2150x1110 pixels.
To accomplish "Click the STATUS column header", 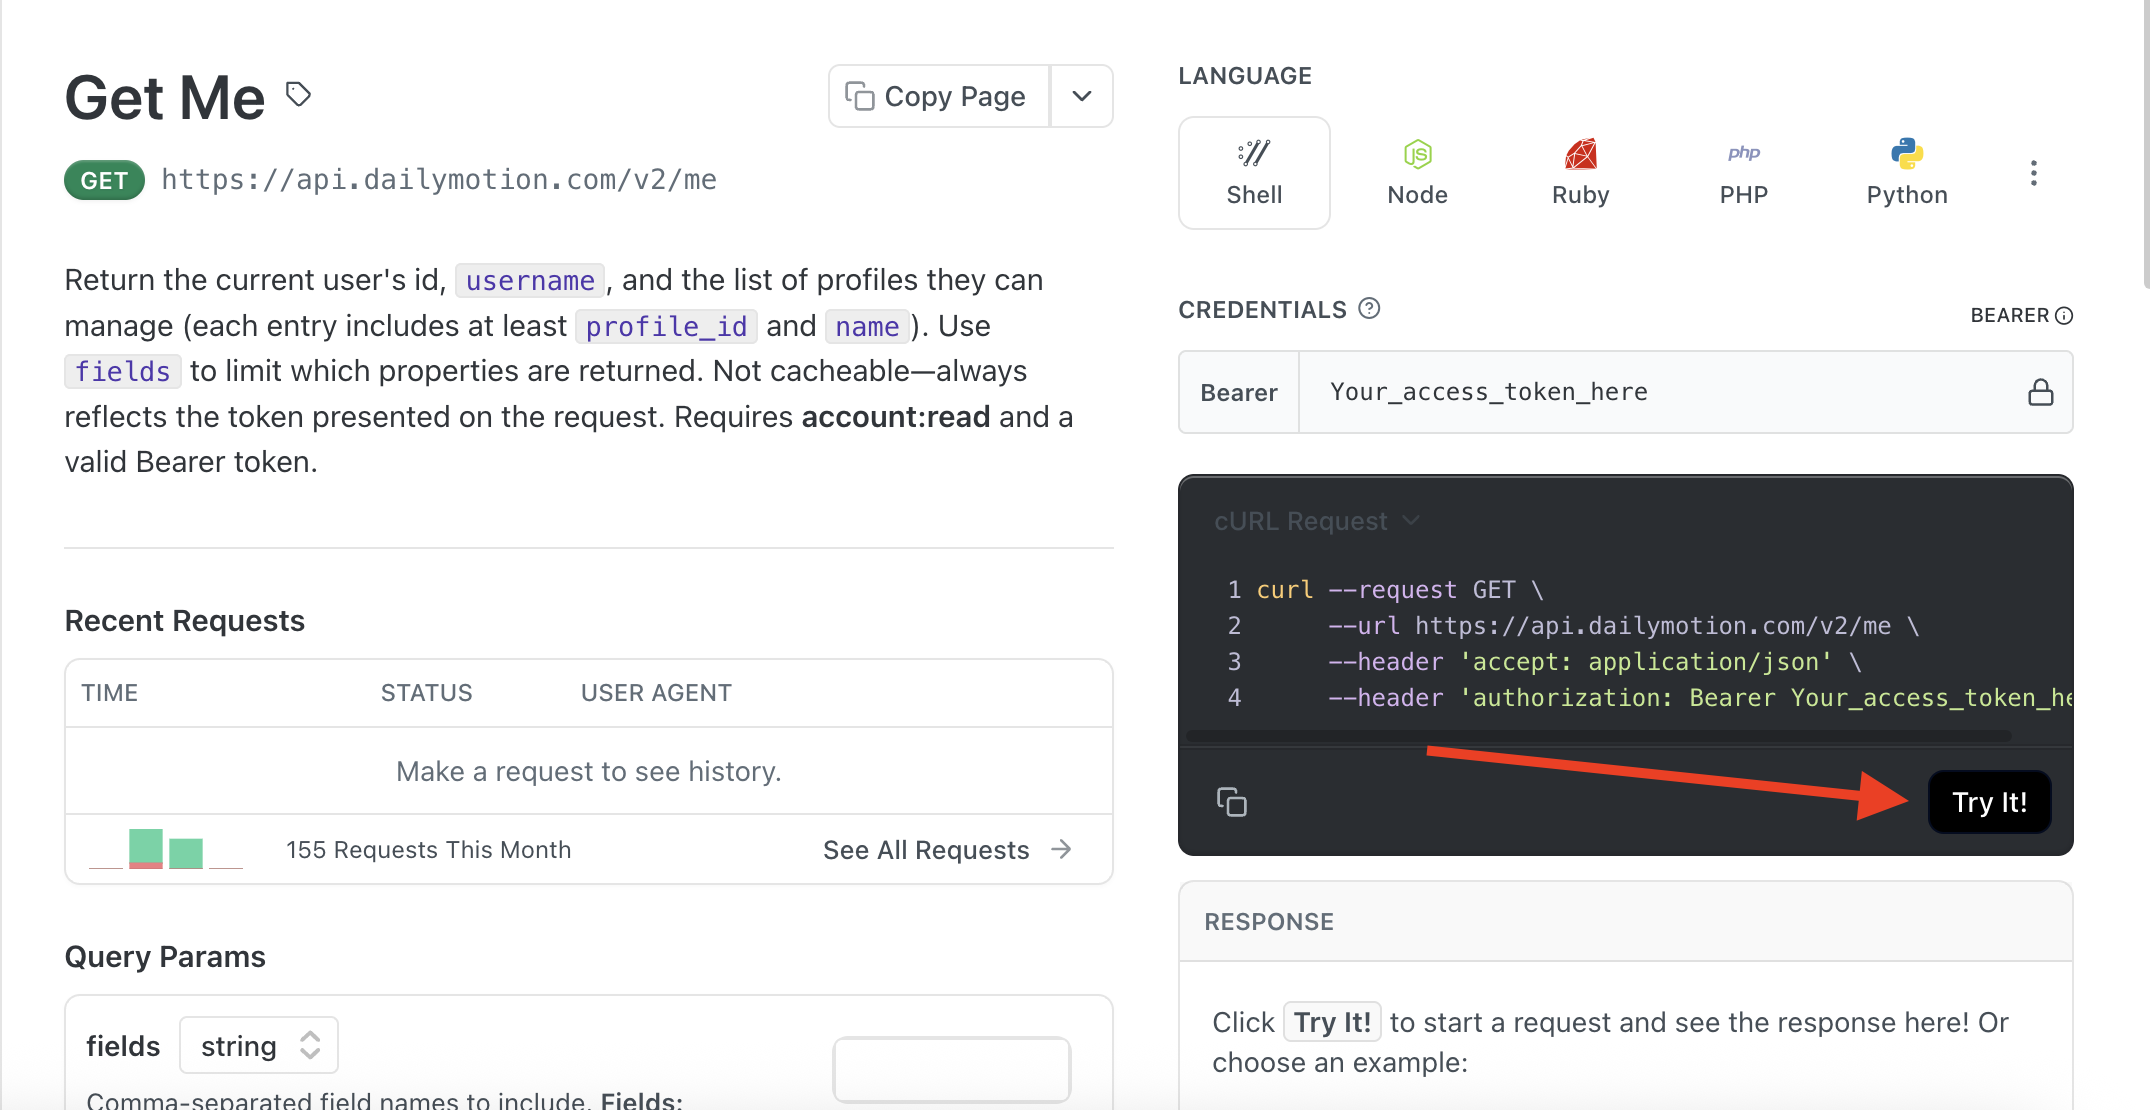I will pos(426,693).
